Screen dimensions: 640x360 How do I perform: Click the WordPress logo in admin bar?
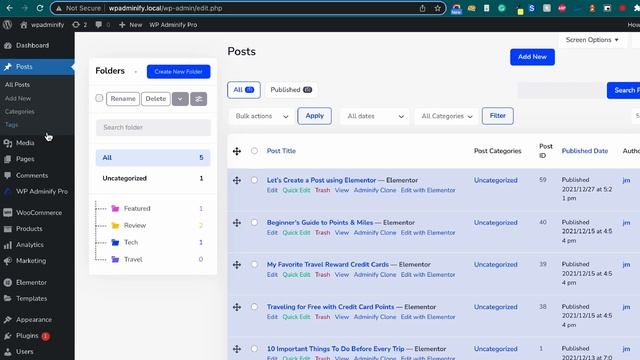[x=7, y=24]
